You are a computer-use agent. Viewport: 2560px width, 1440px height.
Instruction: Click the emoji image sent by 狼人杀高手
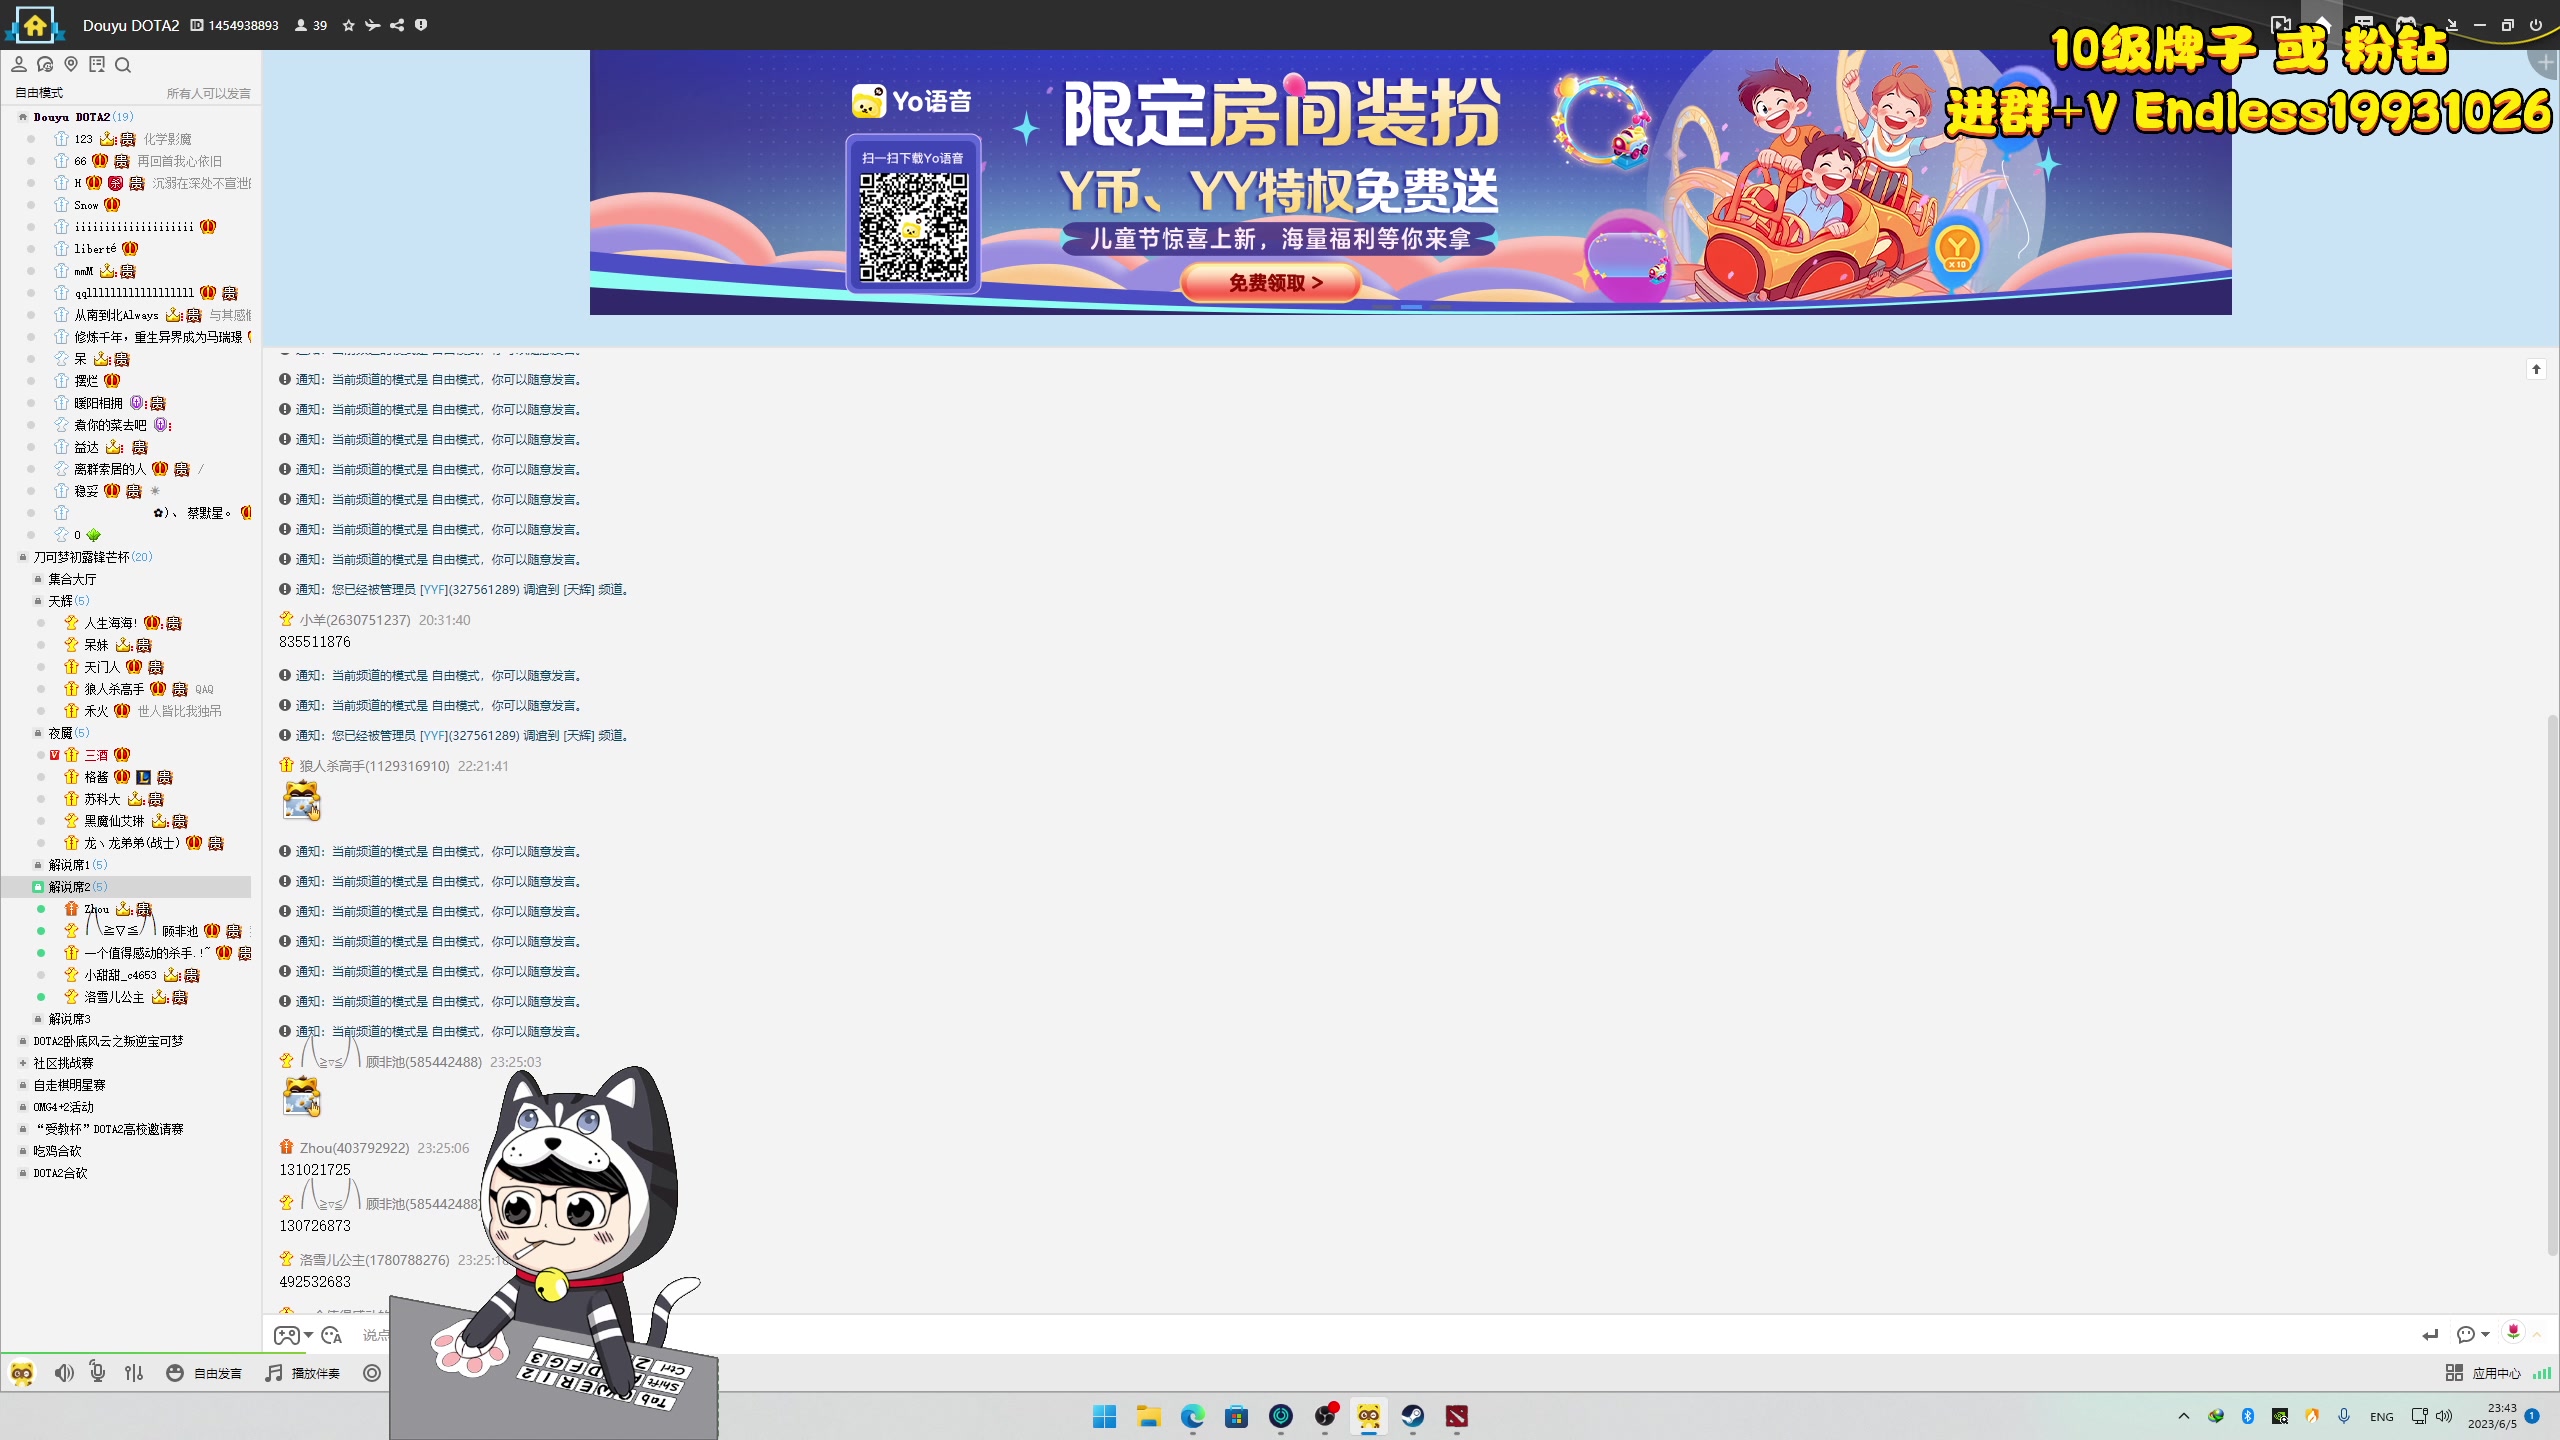point(301,801)
